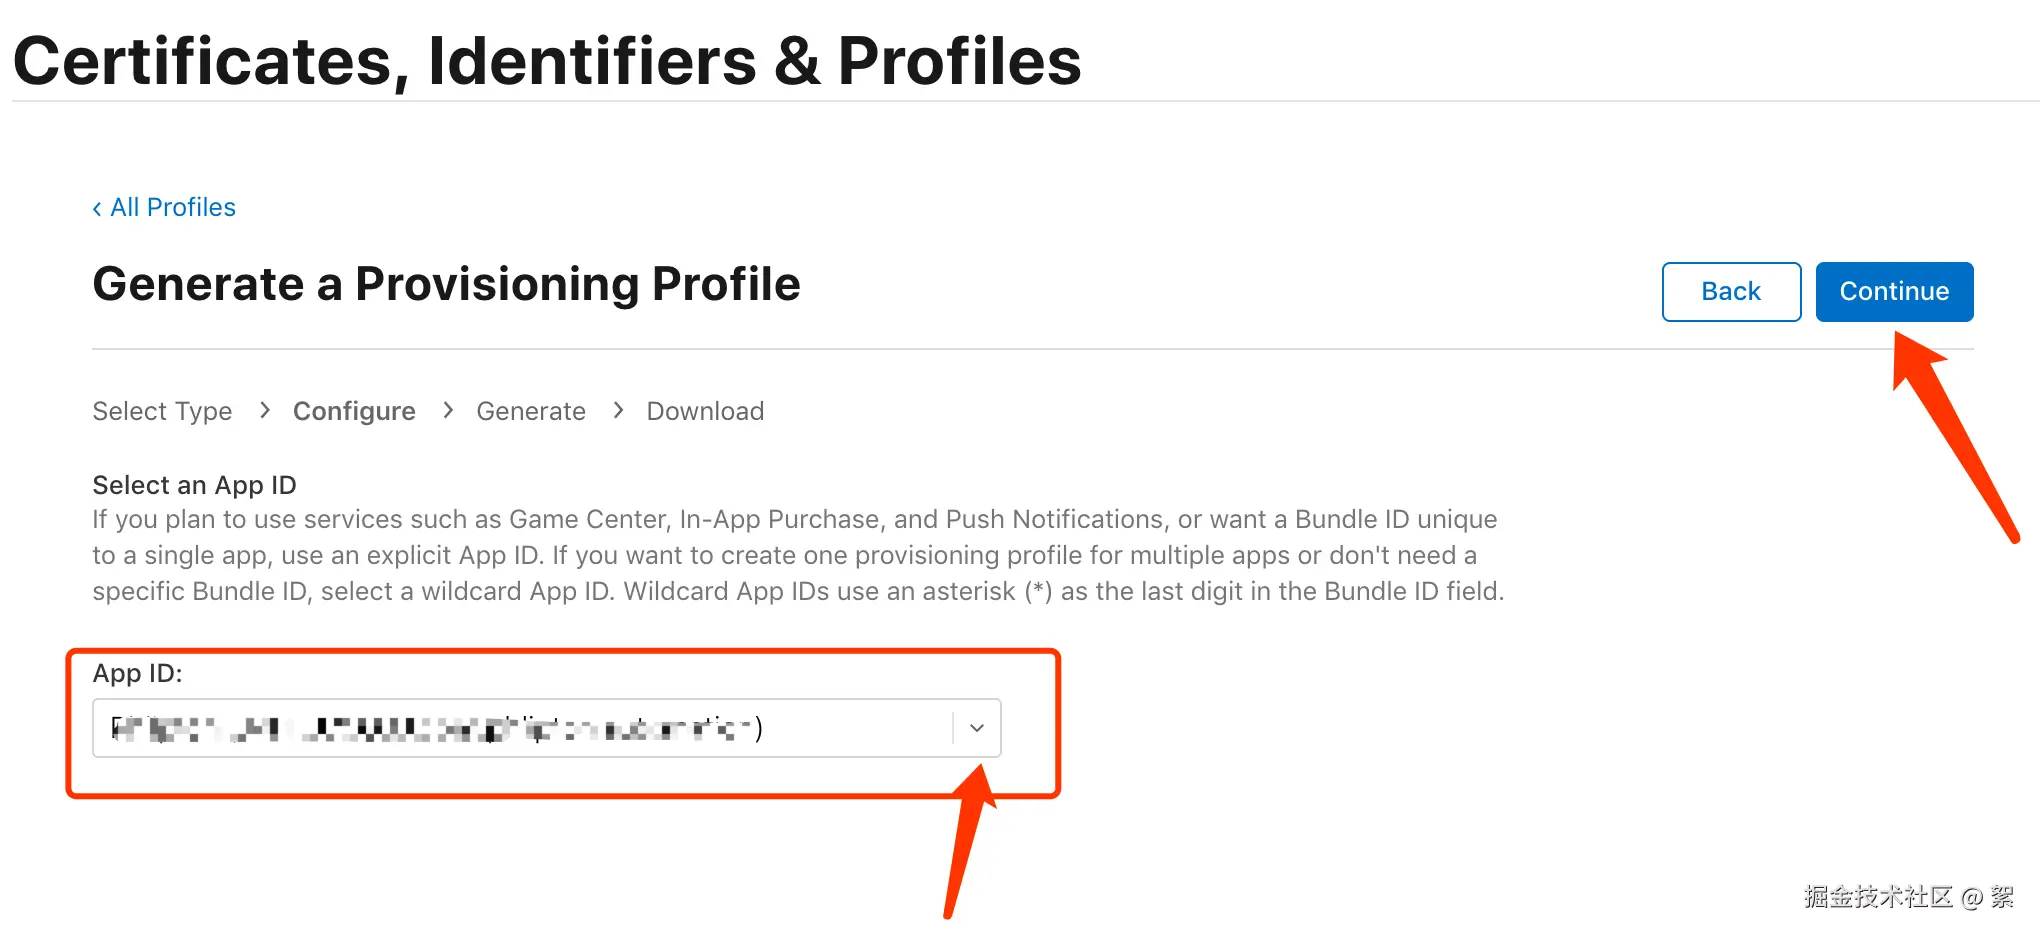Click chevron between Configure and Generate
The image size is (2040, 936).
[448, 411]
